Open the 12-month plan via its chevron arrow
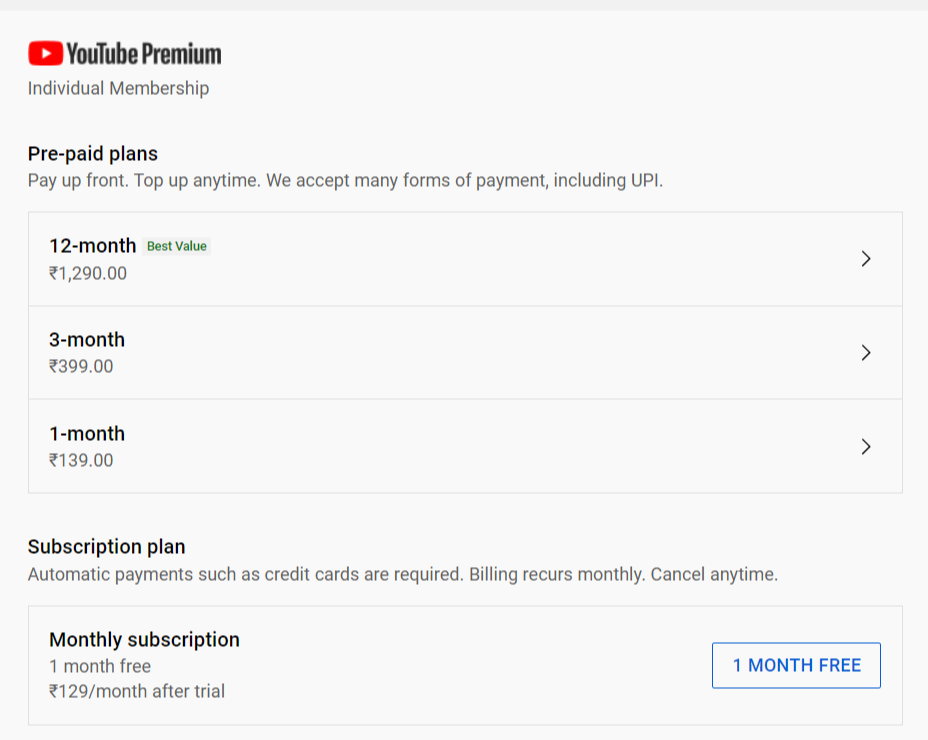 point(866,259)
